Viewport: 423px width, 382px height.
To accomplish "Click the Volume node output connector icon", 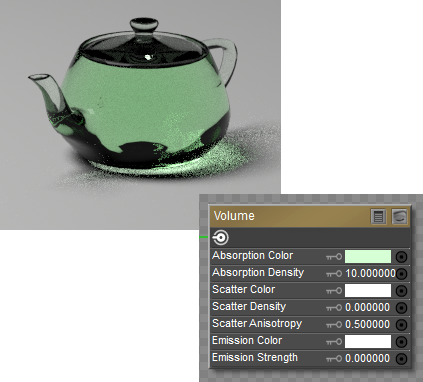I will [221, 238].
